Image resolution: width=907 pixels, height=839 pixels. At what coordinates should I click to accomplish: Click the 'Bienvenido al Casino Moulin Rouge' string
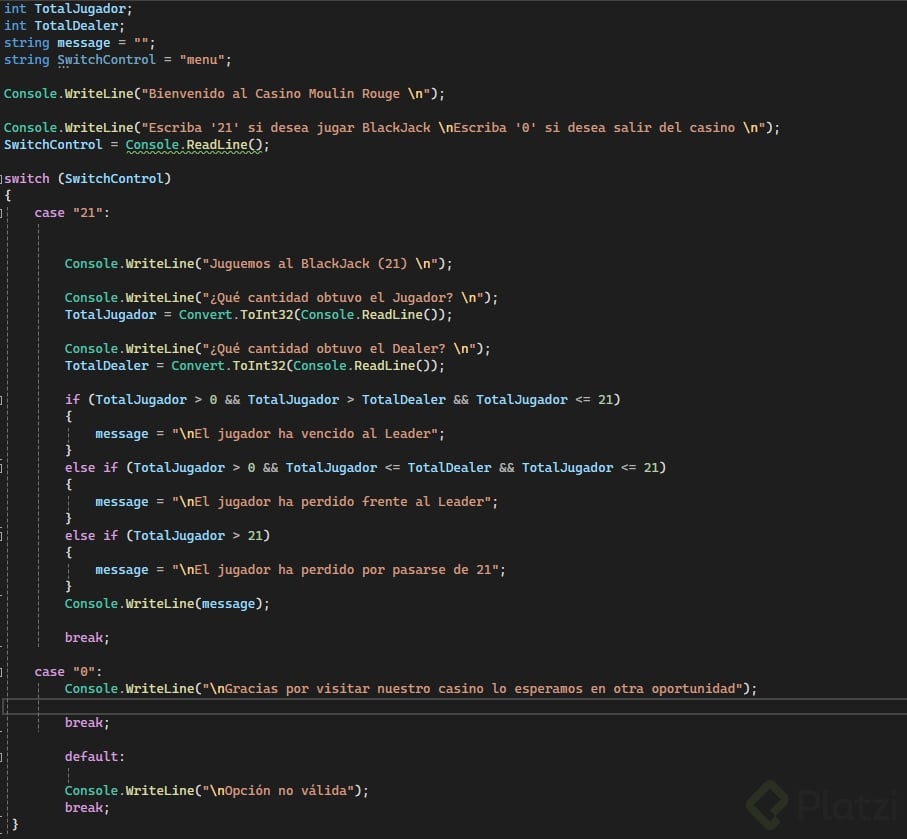click(286, 94)
